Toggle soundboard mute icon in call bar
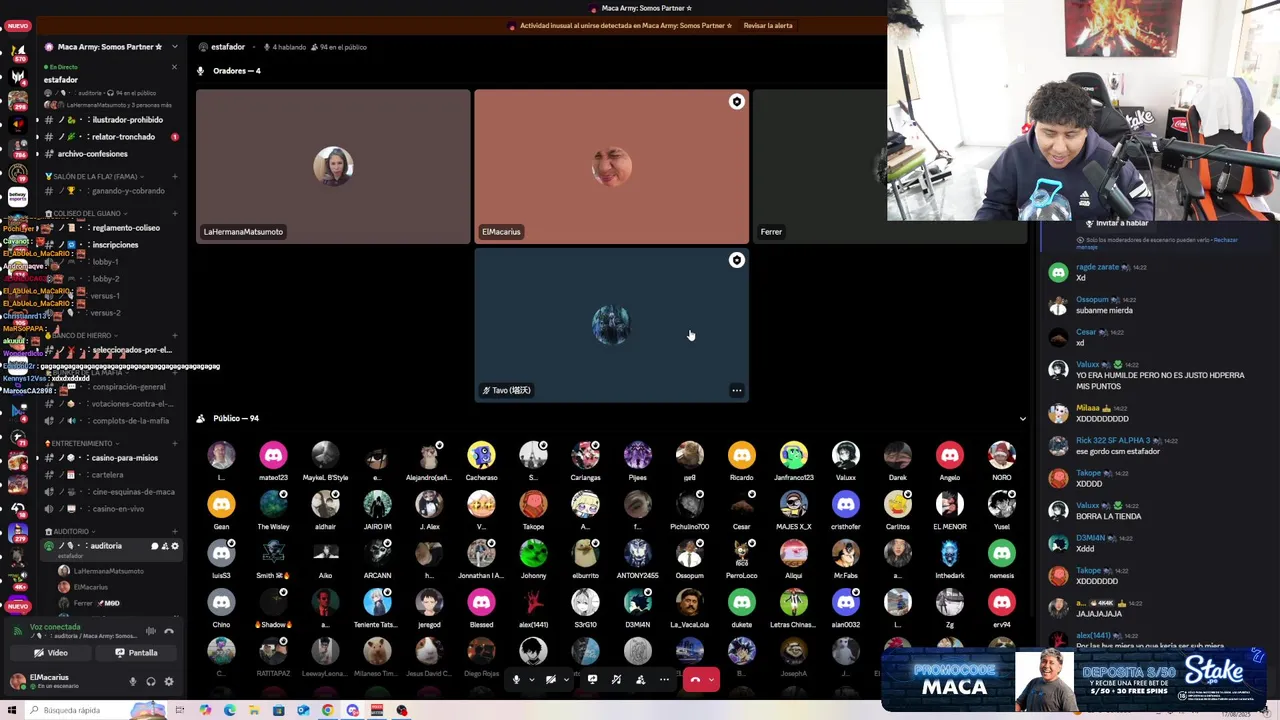Viewport: 1280px width, 720px height. (x=616, y=680)
